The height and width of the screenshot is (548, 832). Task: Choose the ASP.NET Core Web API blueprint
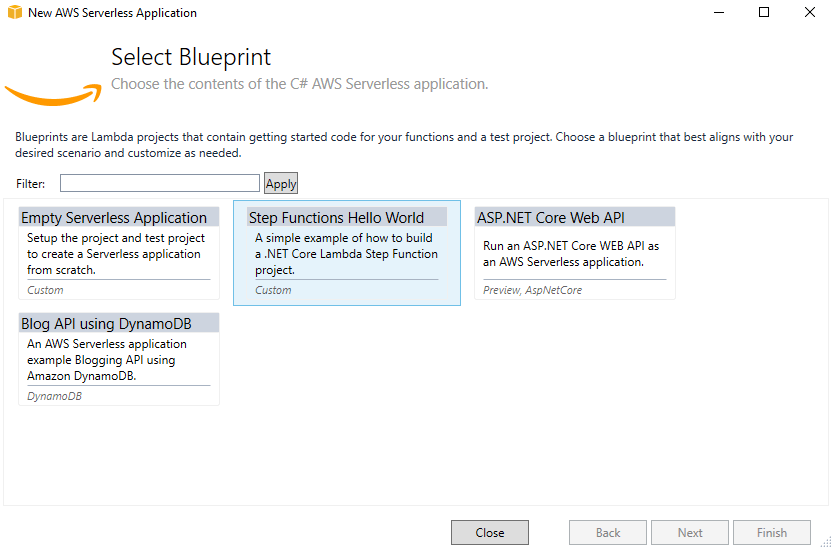(575, 253)
